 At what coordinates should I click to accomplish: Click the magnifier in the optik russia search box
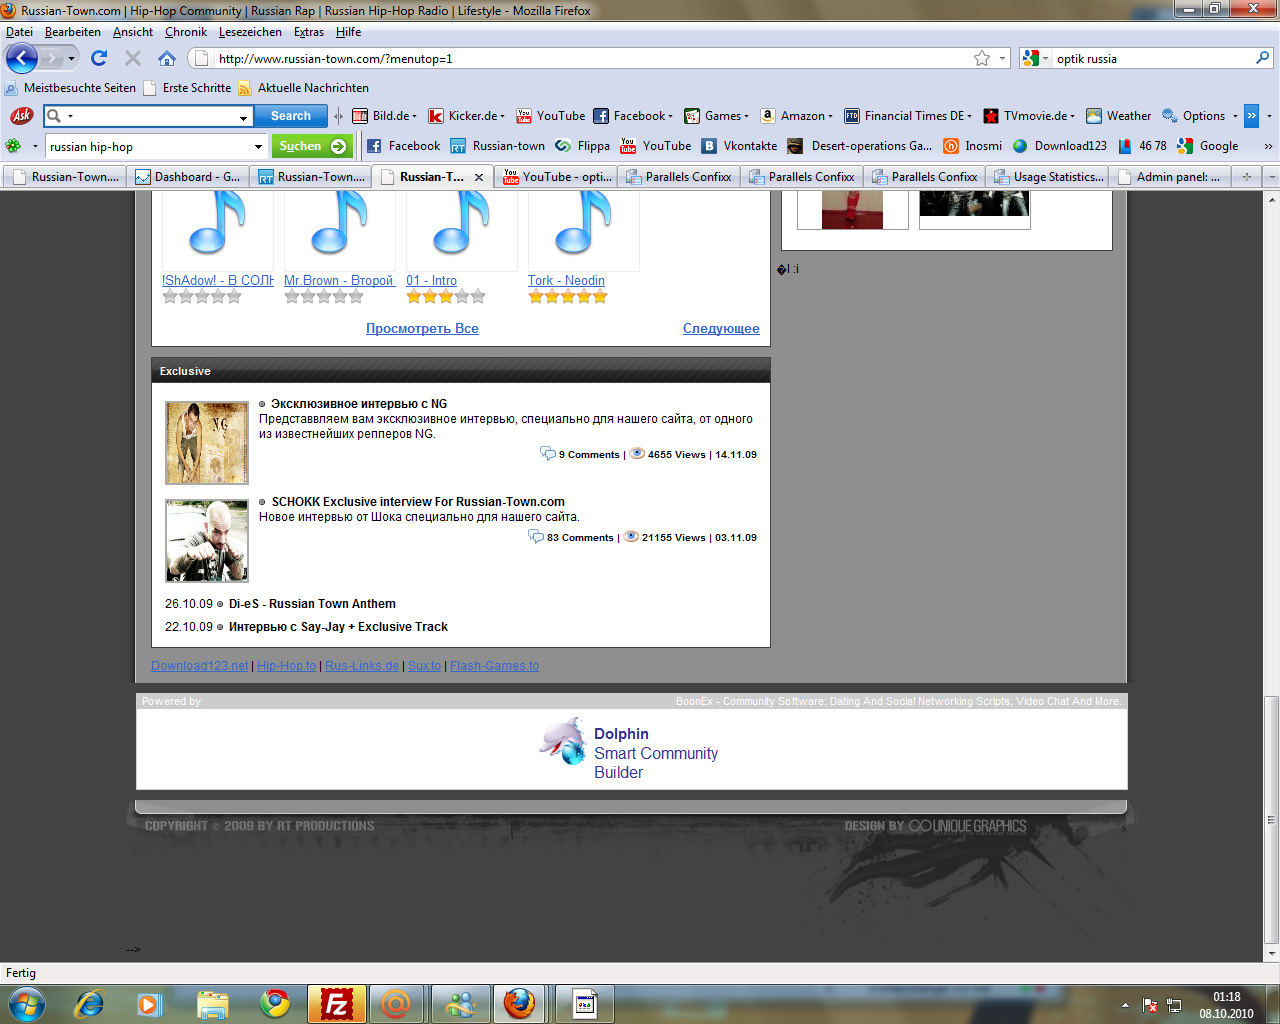(x=1262, y=58)
